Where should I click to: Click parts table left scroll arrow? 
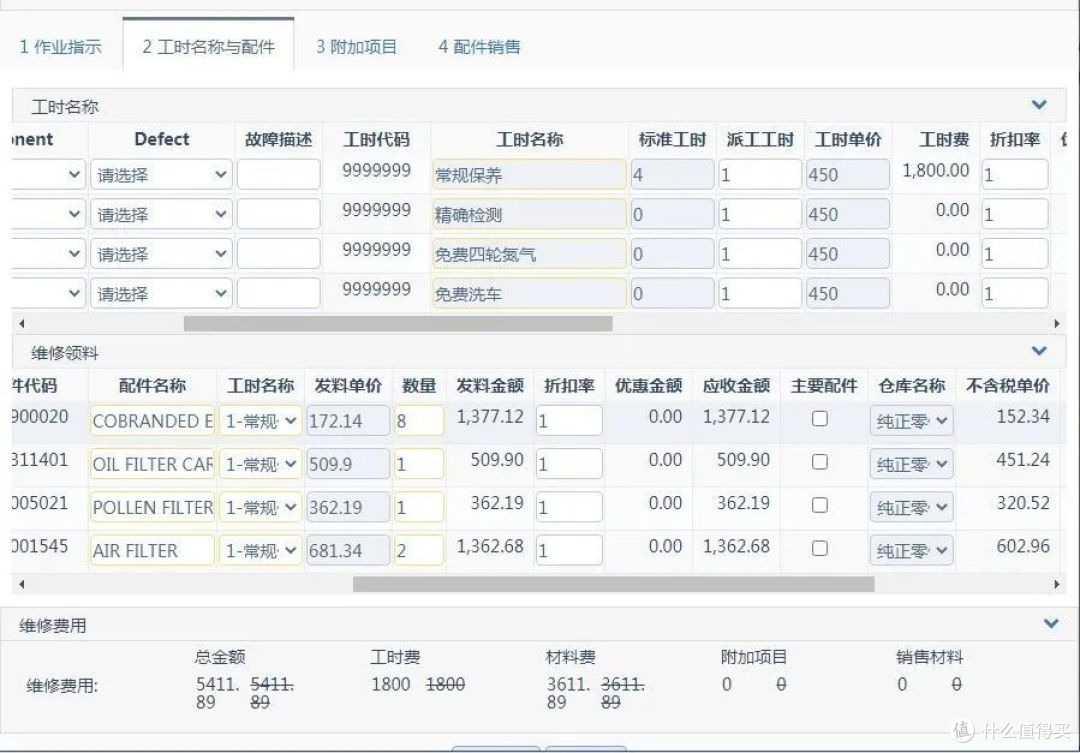22,584
